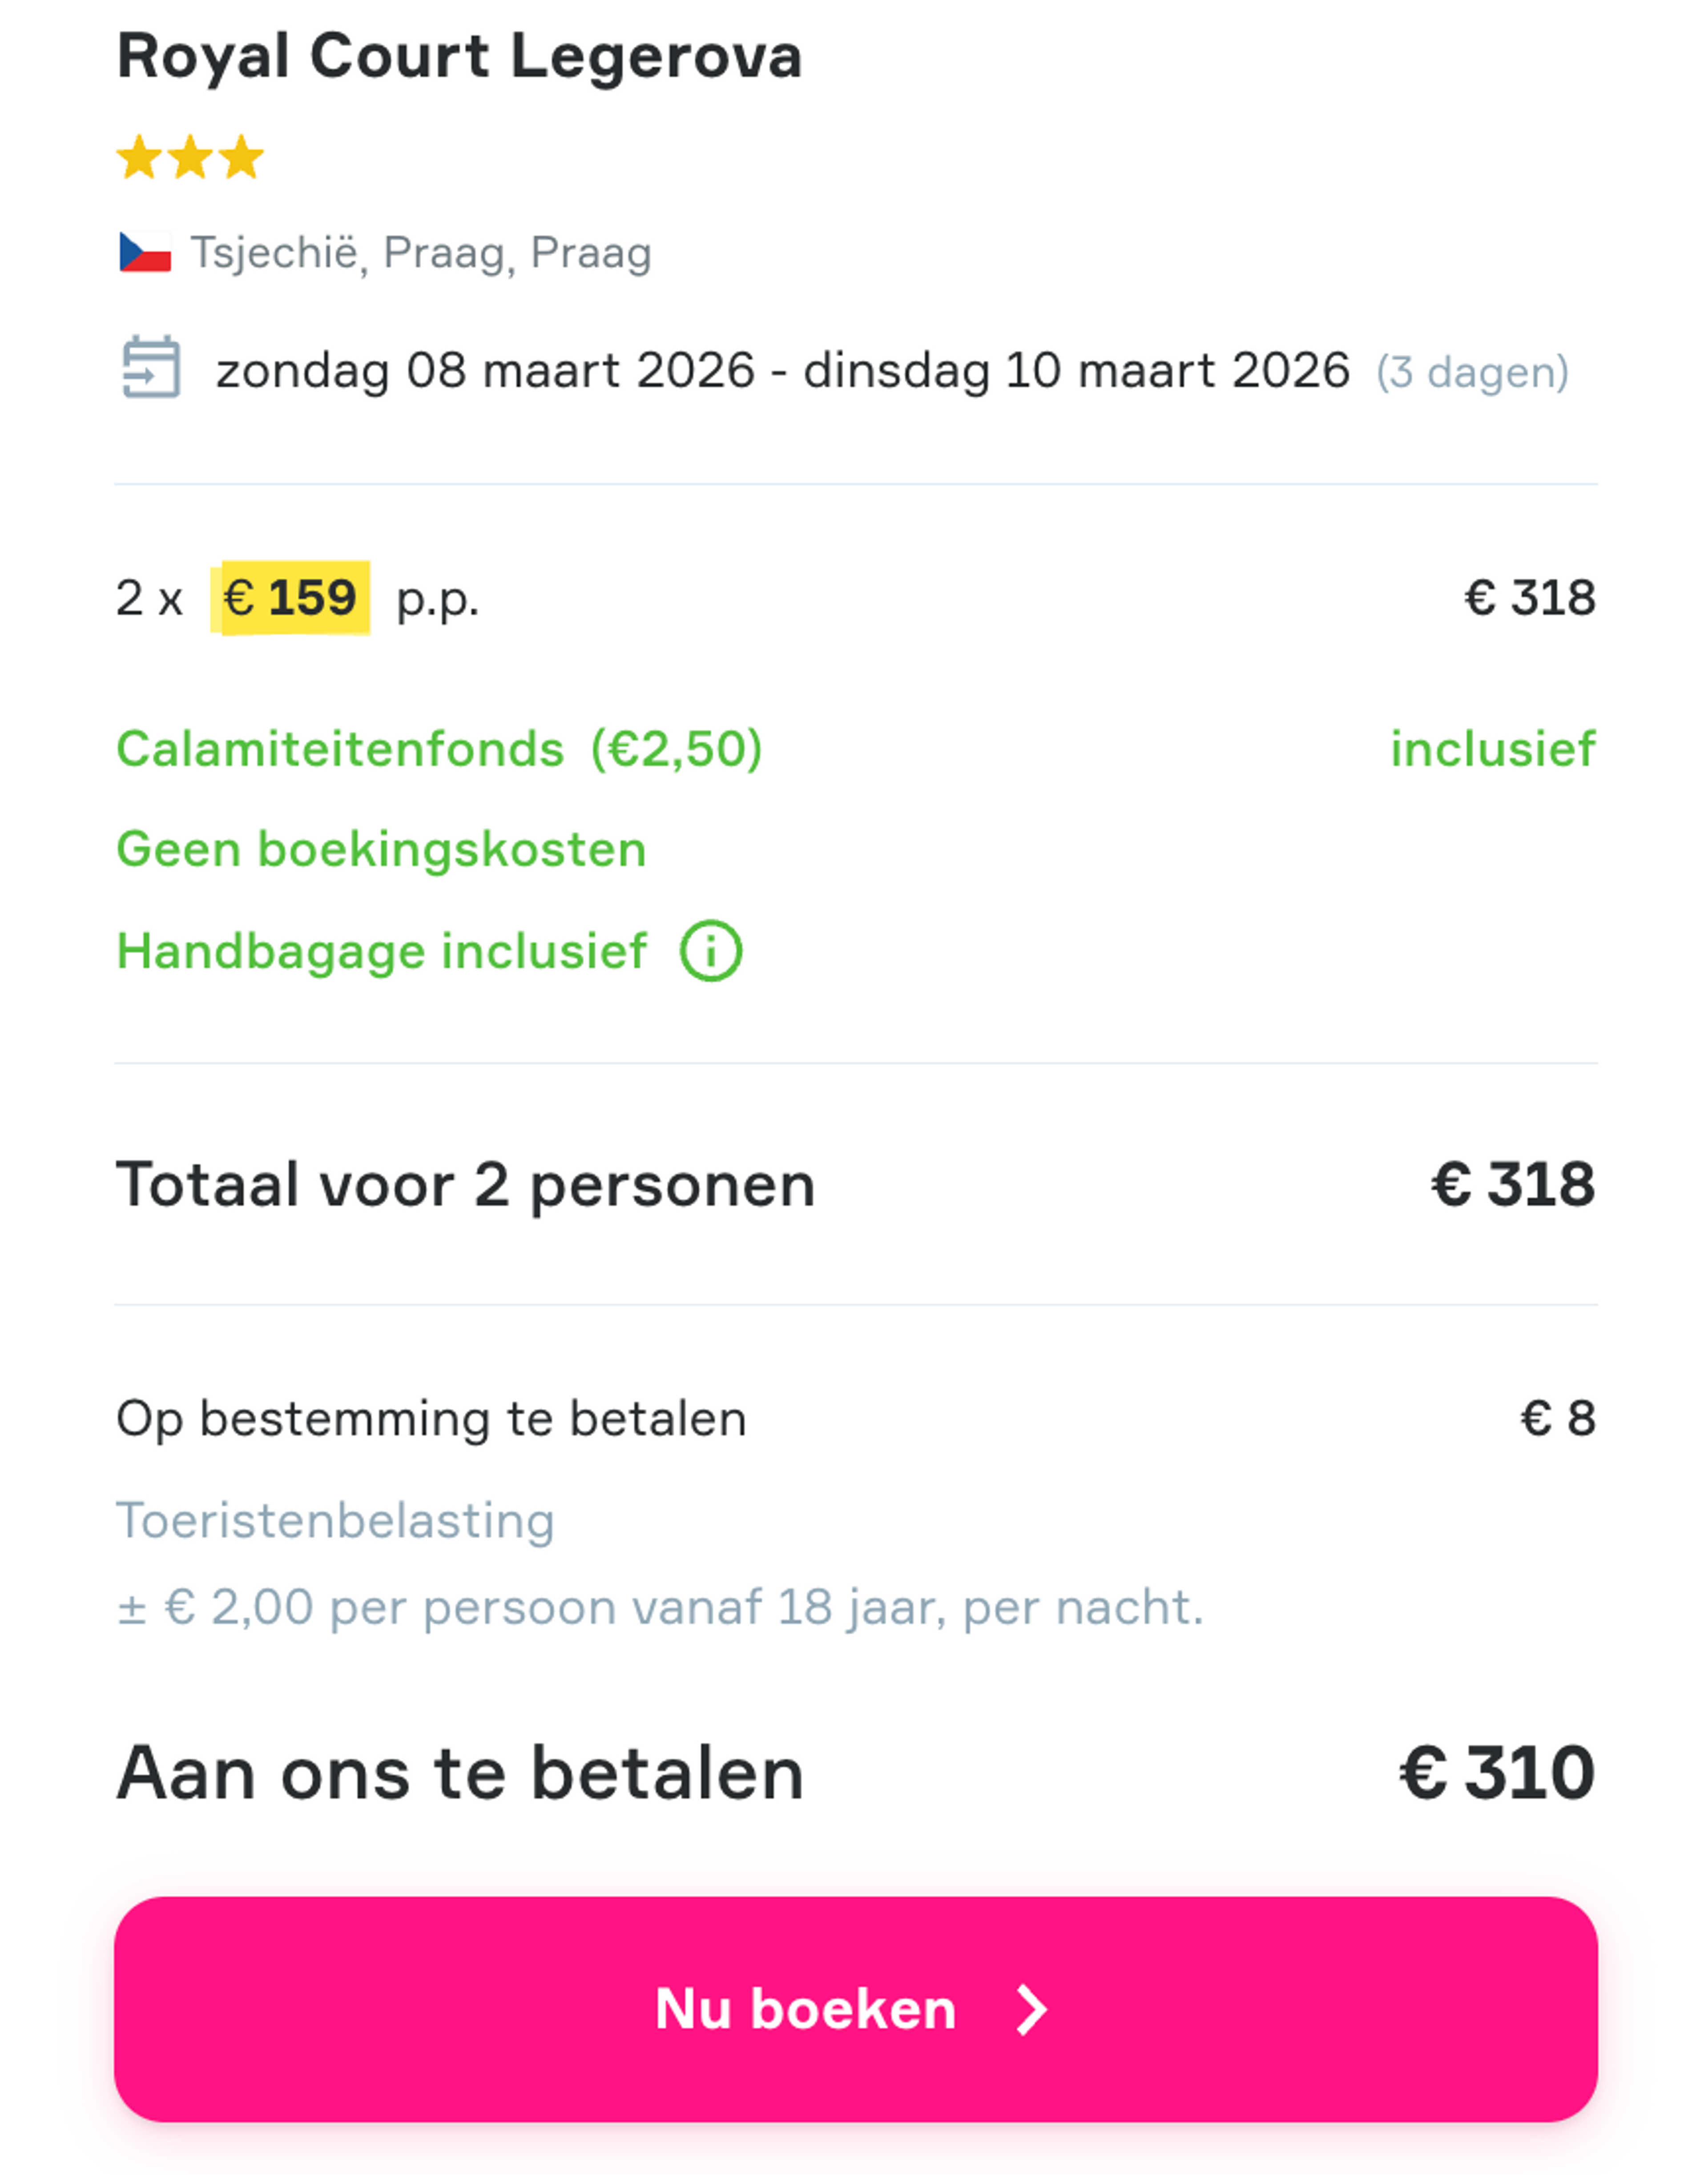The image size is (1708, 2175).
Task: Click the hotel name Royal Court Legerova
Action: pos(458,57)
